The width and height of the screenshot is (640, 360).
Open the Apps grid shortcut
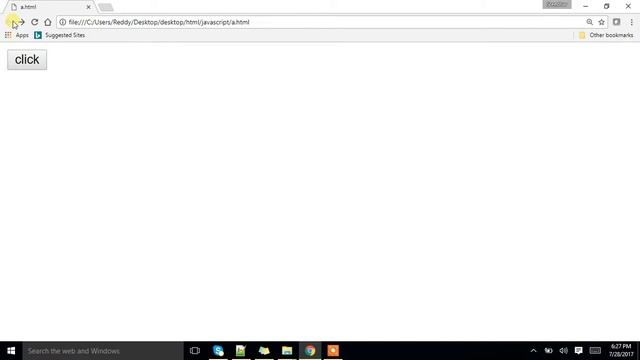coord(16,35)
